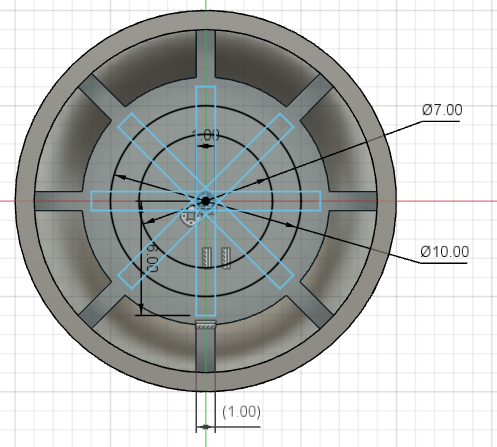
Task: Select the green vertical Y axis line
Action: click(x=206, y=5)
